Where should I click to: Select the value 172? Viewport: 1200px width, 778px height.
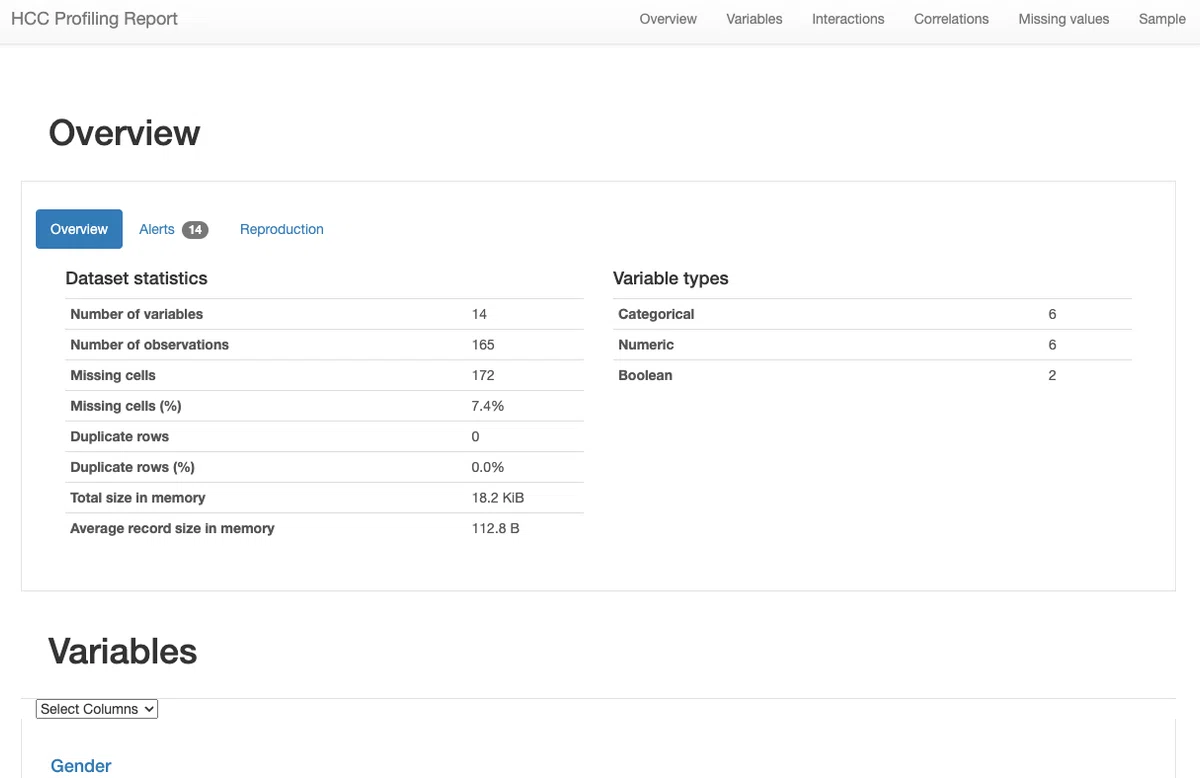[x=483, y=376]
